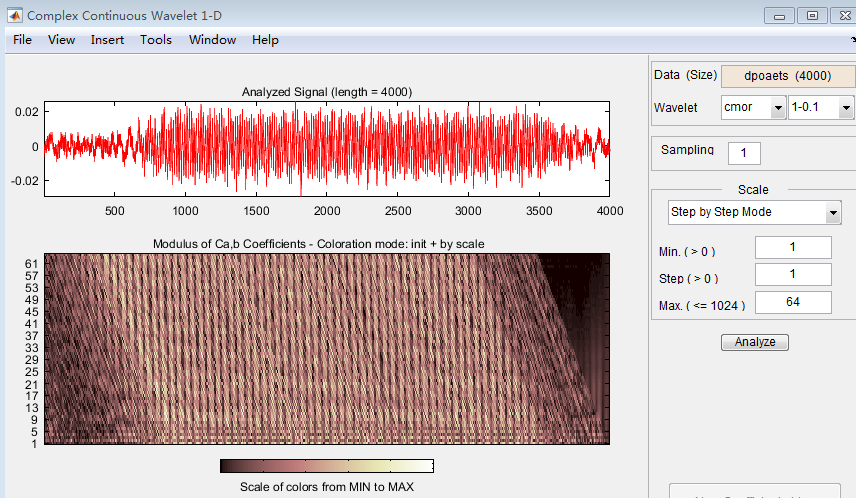Click the dpoaets (4000) data field
Viewport: 856px width, 498px height.
[x=788, y=76]
